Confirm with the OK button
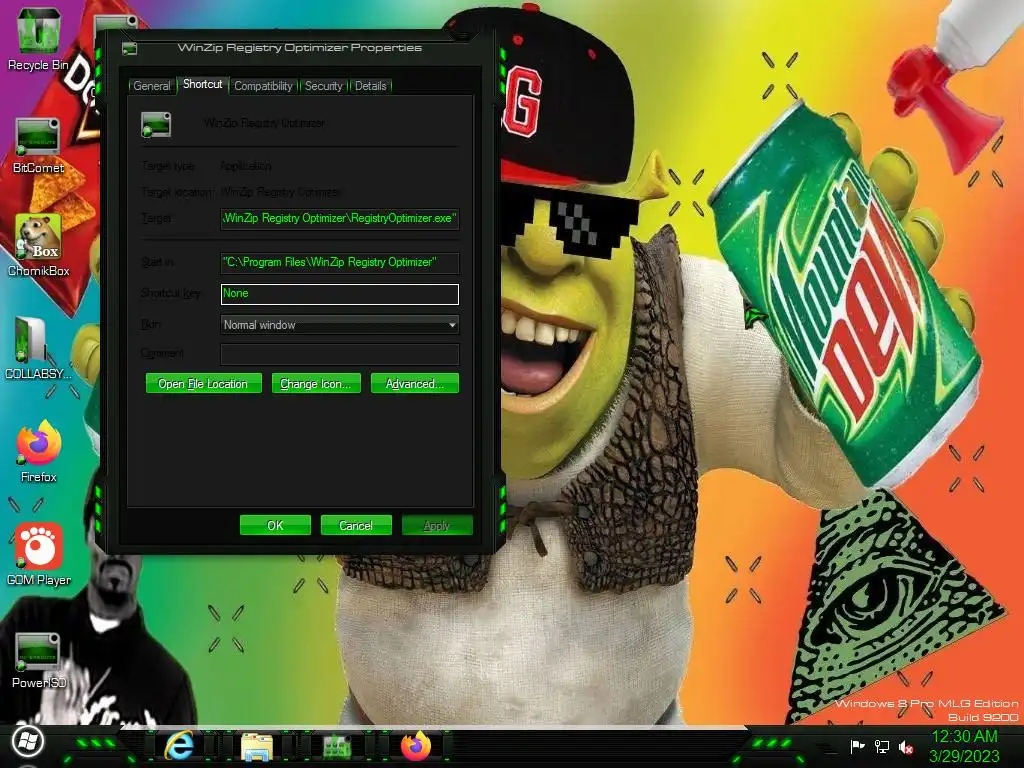 [275, 525]
